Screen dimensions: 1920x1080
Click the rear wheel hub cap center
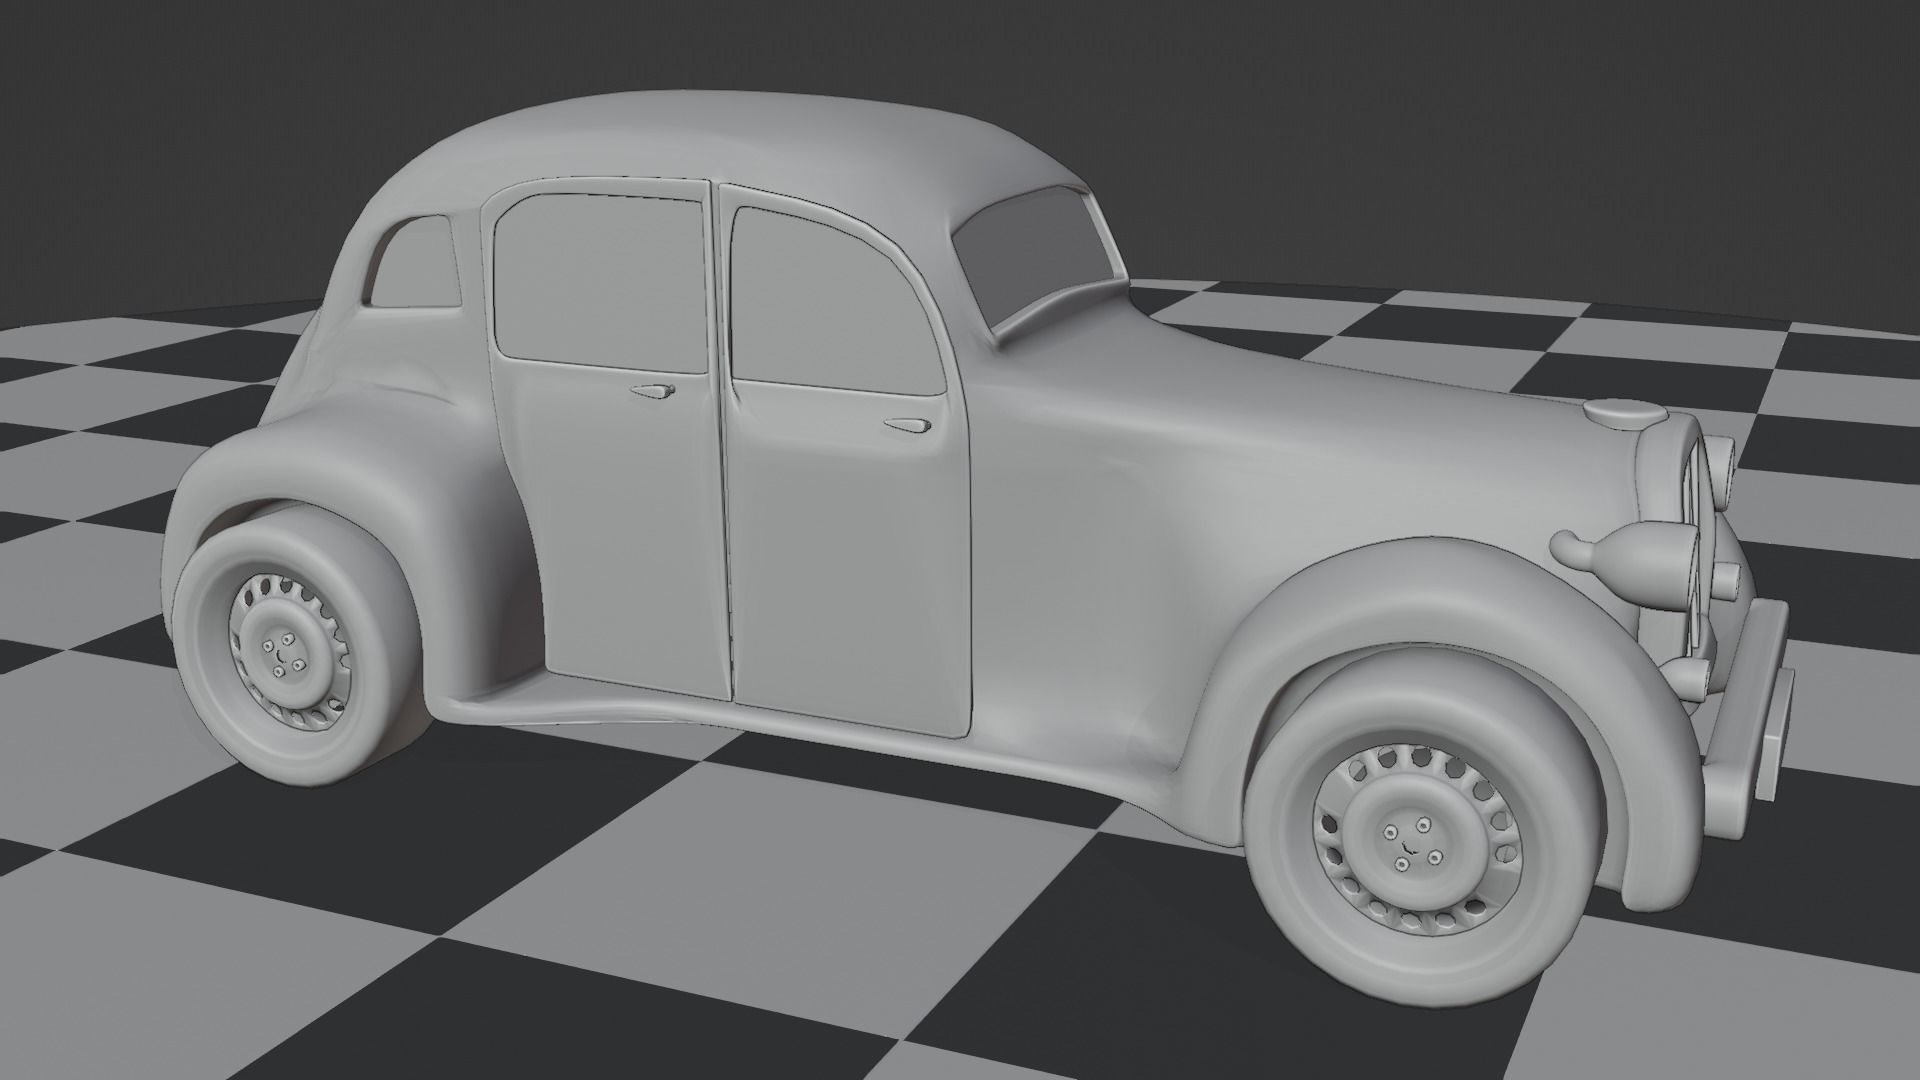click(287, 653)
